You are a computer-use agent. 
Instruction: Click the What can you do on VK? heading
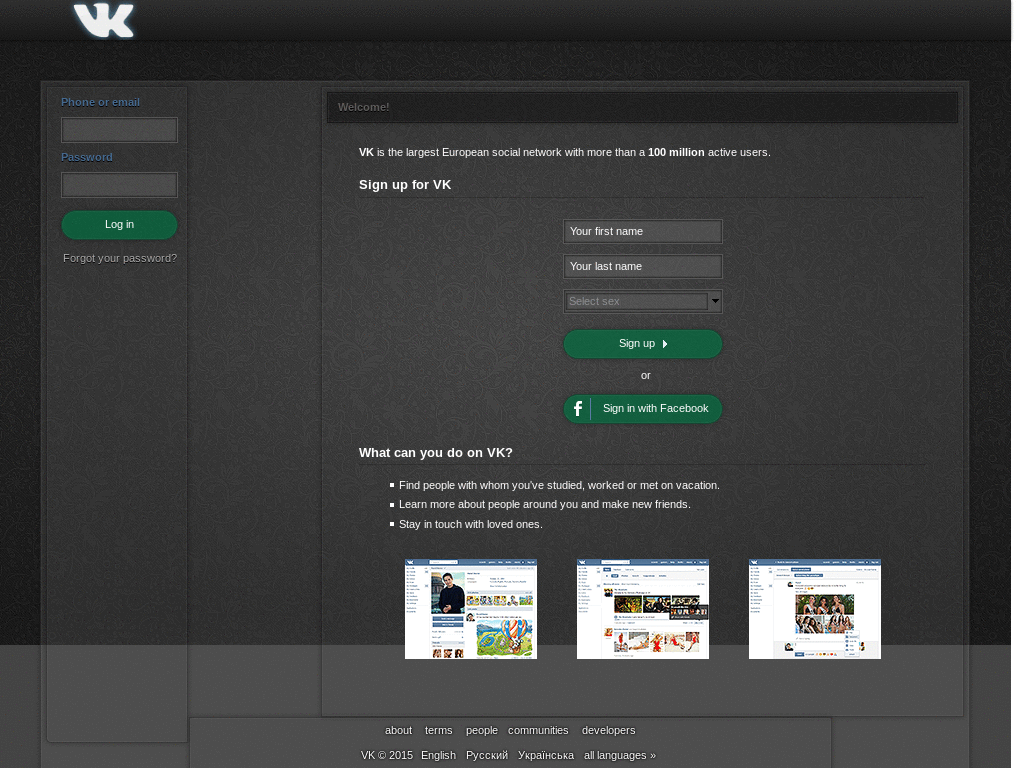point(436,453)
